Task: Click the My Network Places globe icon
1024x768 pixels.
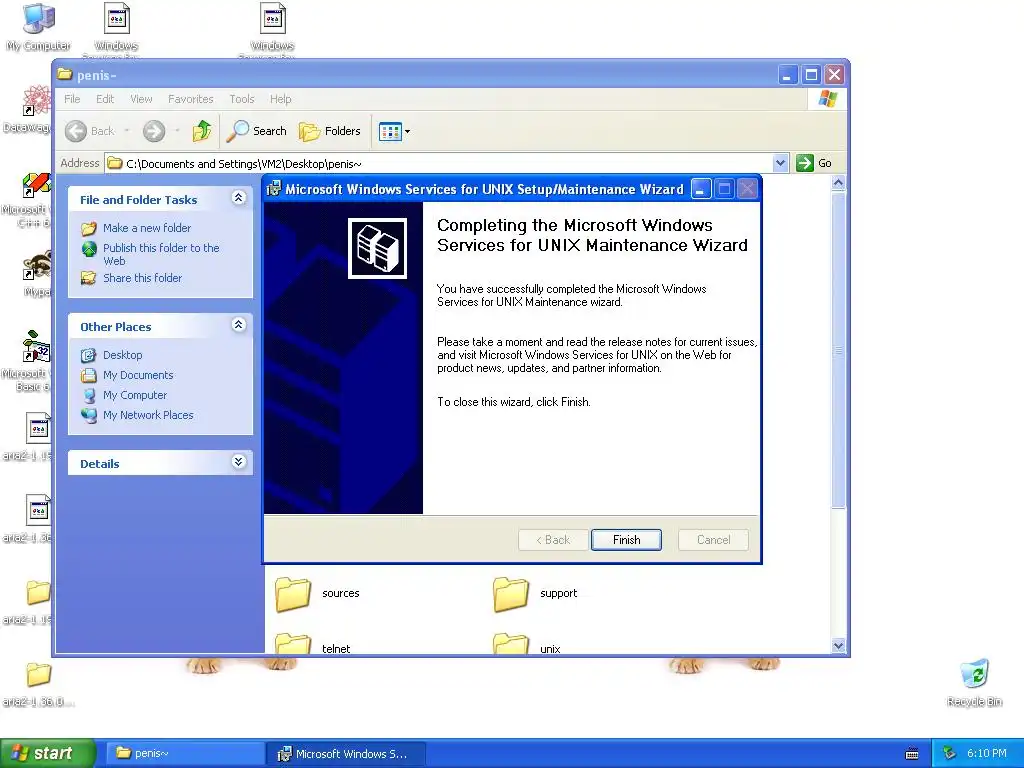Action: [x=89, y=415]
